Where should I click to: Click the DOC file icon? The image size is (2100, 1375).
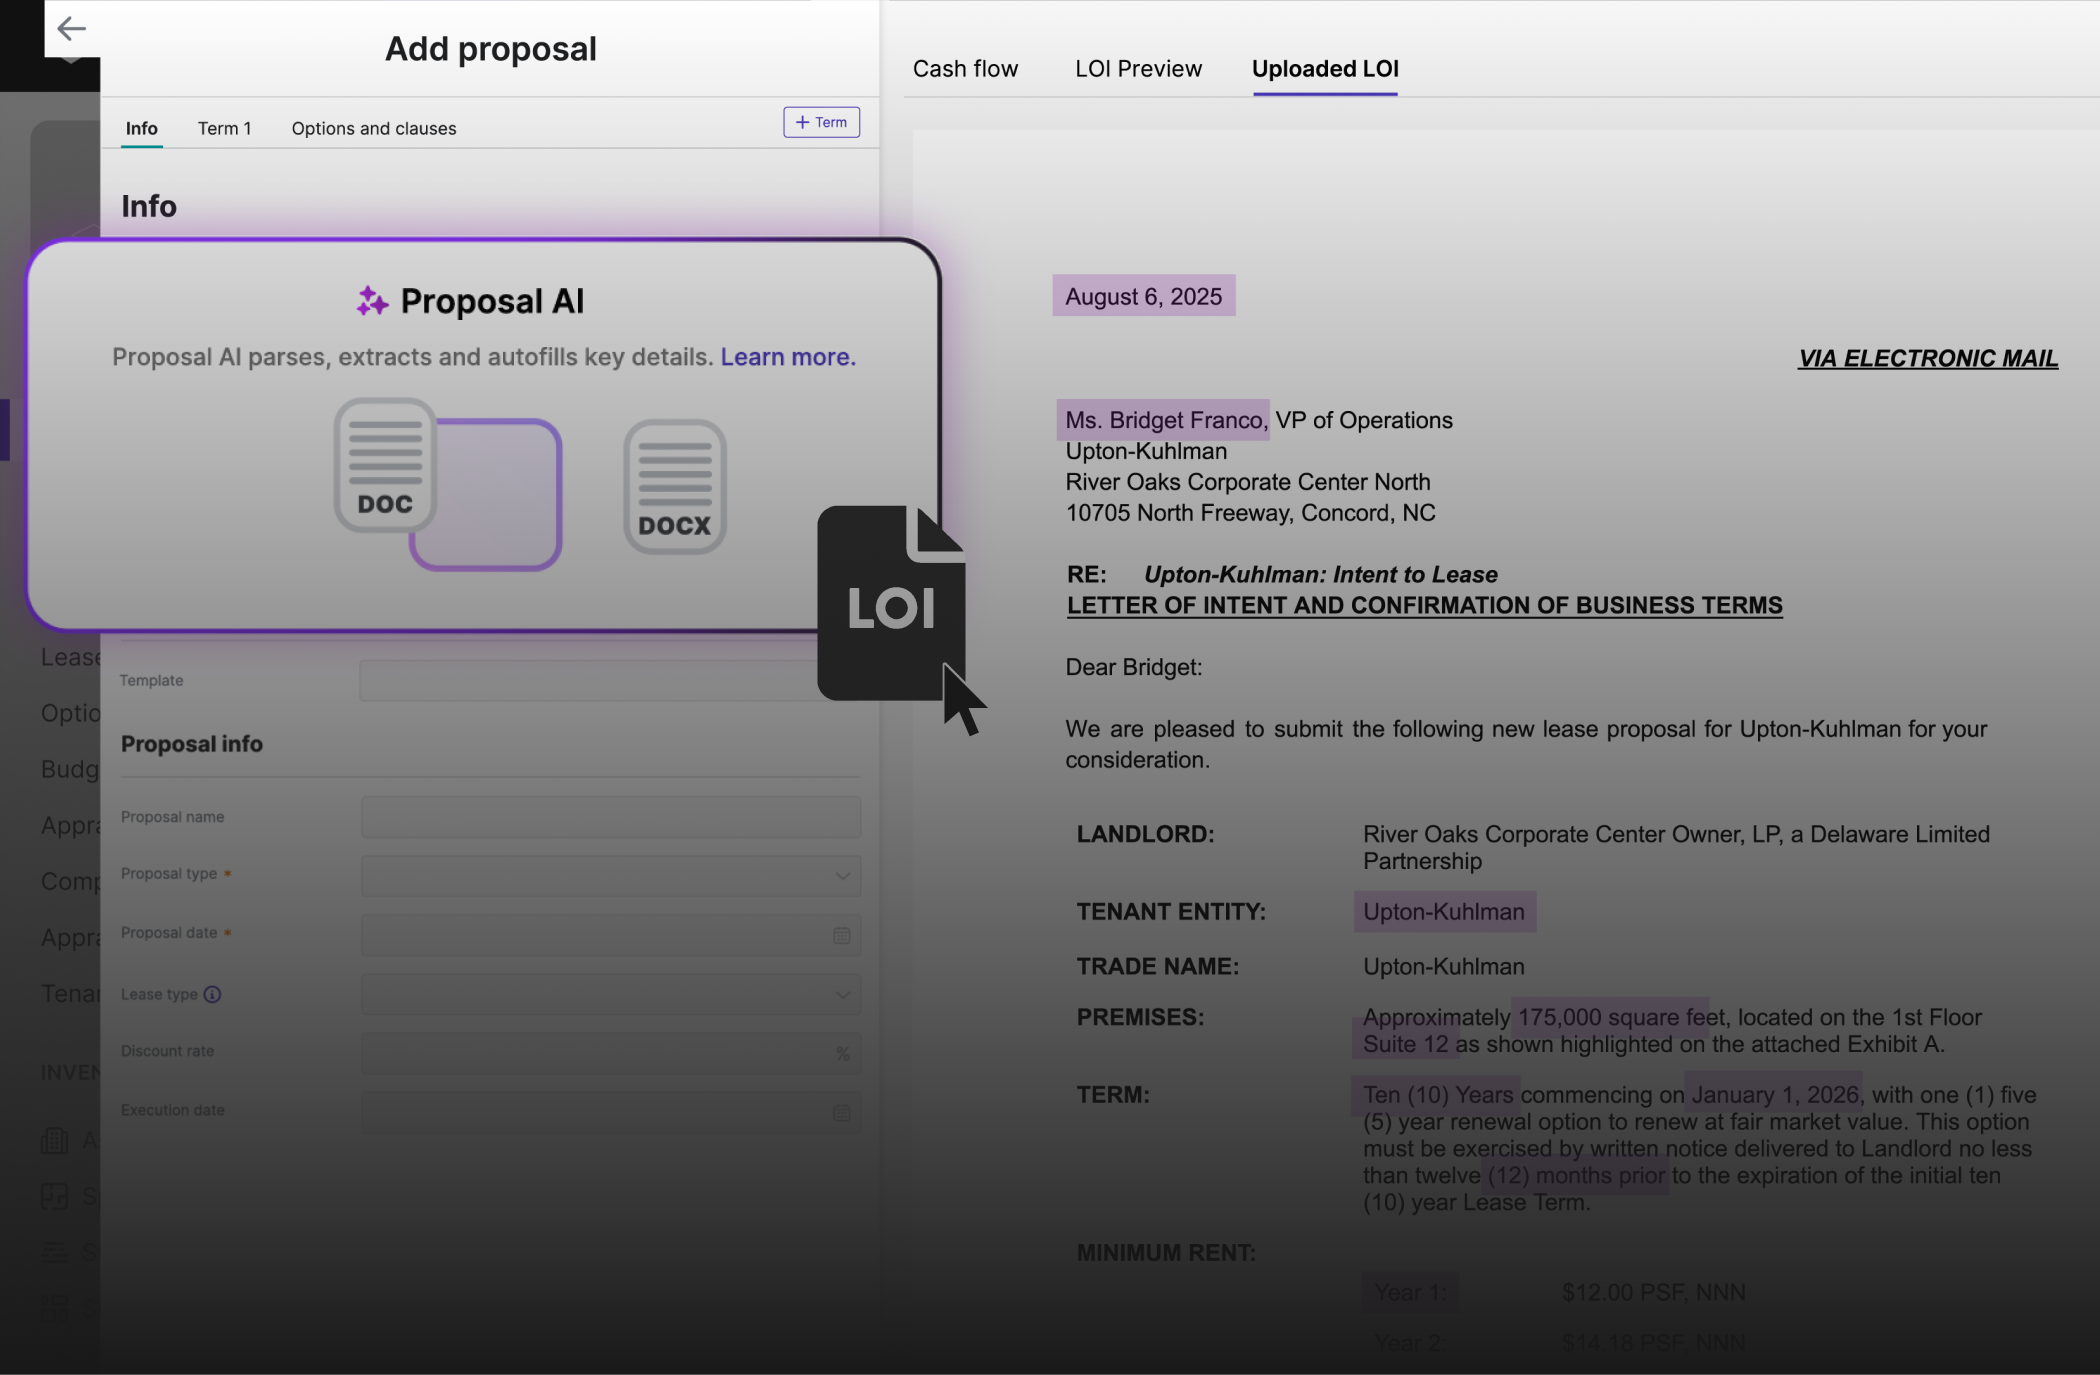(385, 466)
